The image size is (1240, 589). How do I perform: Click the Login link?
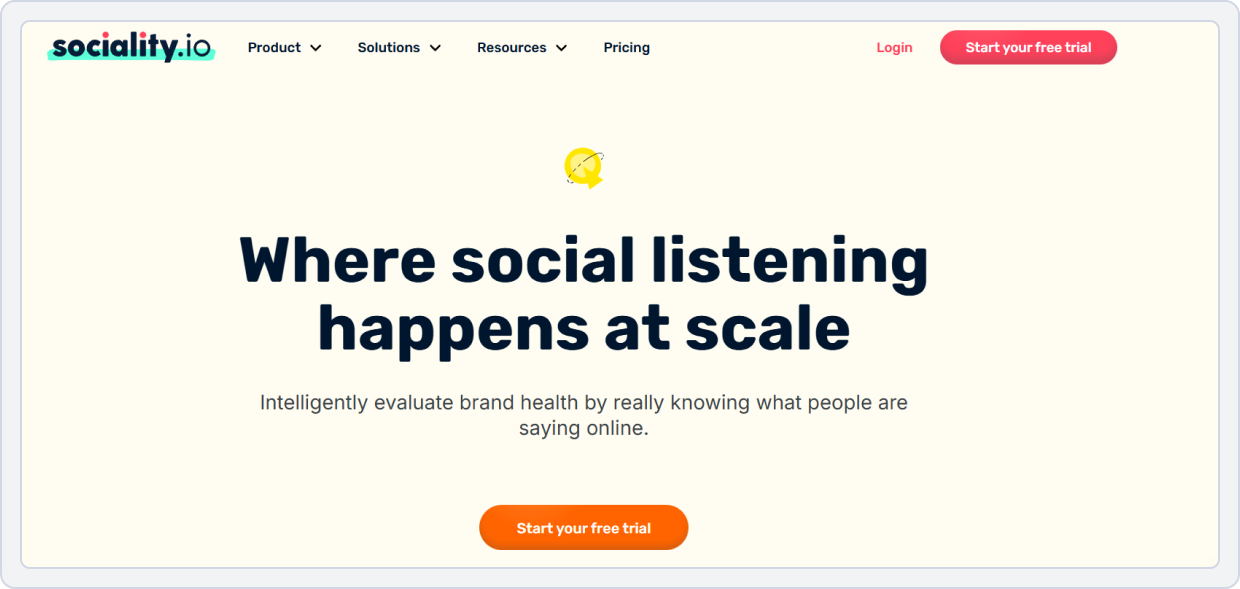click(x=894, y=47)
